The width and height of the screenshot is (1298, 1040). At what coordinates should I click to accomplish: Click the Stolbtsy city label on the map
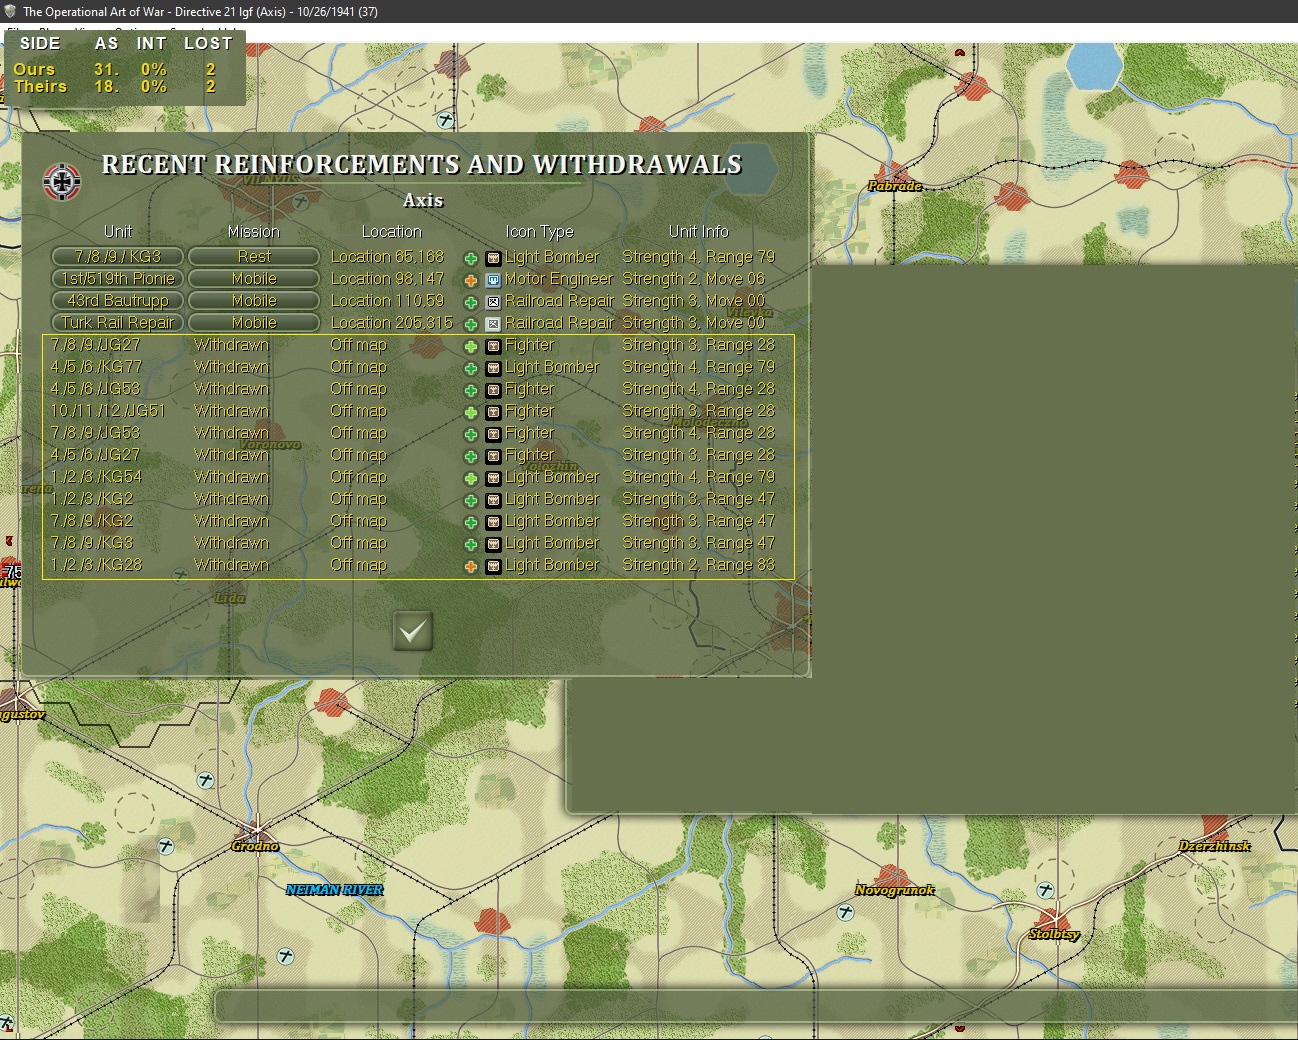point(1055,934)
